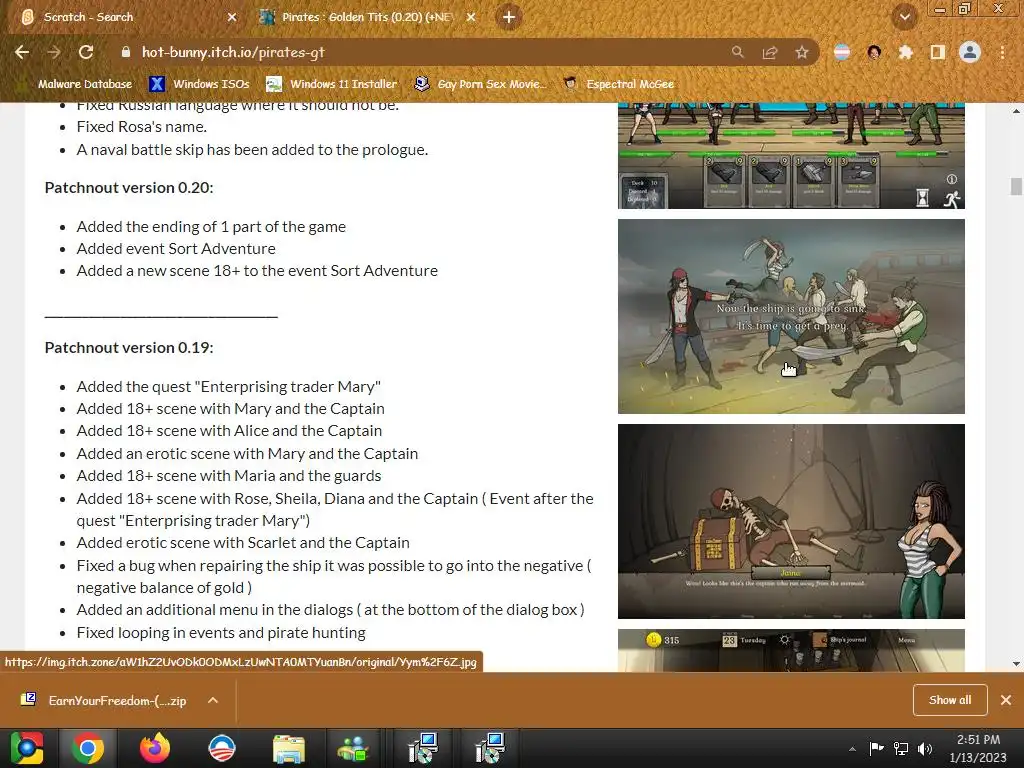Open the second installer computer taskbar icon

[x=489, y=748]
